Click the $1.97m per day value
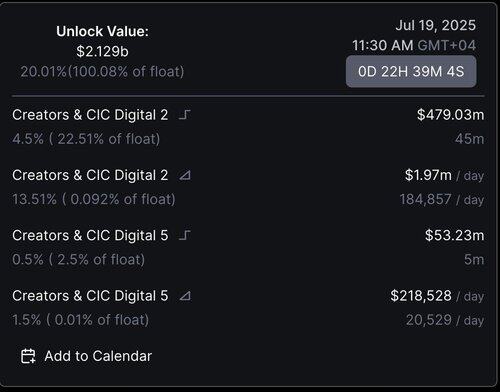Viewport: 500px width, 392px height. (444, 175)
